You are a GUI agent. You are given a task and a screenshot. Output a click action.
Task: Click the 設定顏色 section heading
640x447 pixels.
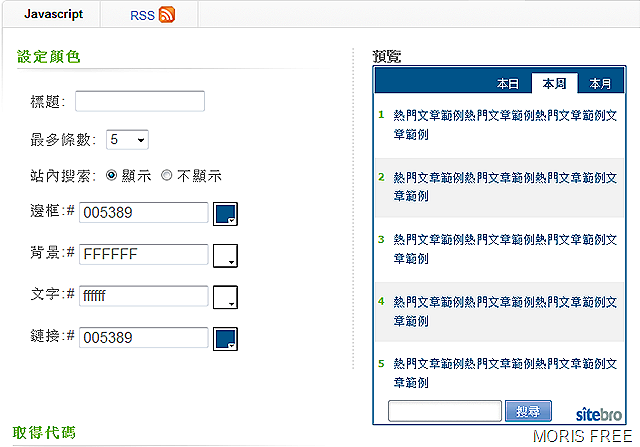click(x=49, y=56)
